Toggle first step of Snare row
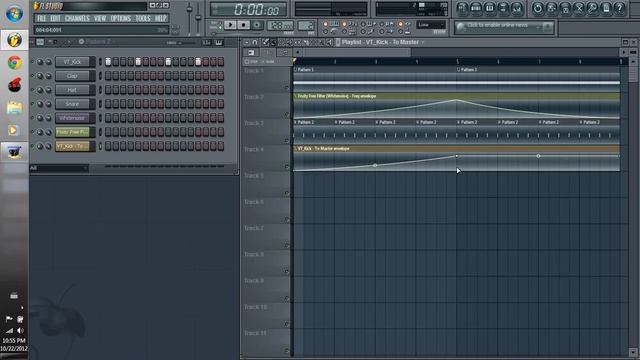The width and height of the screenshot is (640, 360). (108, 104)
